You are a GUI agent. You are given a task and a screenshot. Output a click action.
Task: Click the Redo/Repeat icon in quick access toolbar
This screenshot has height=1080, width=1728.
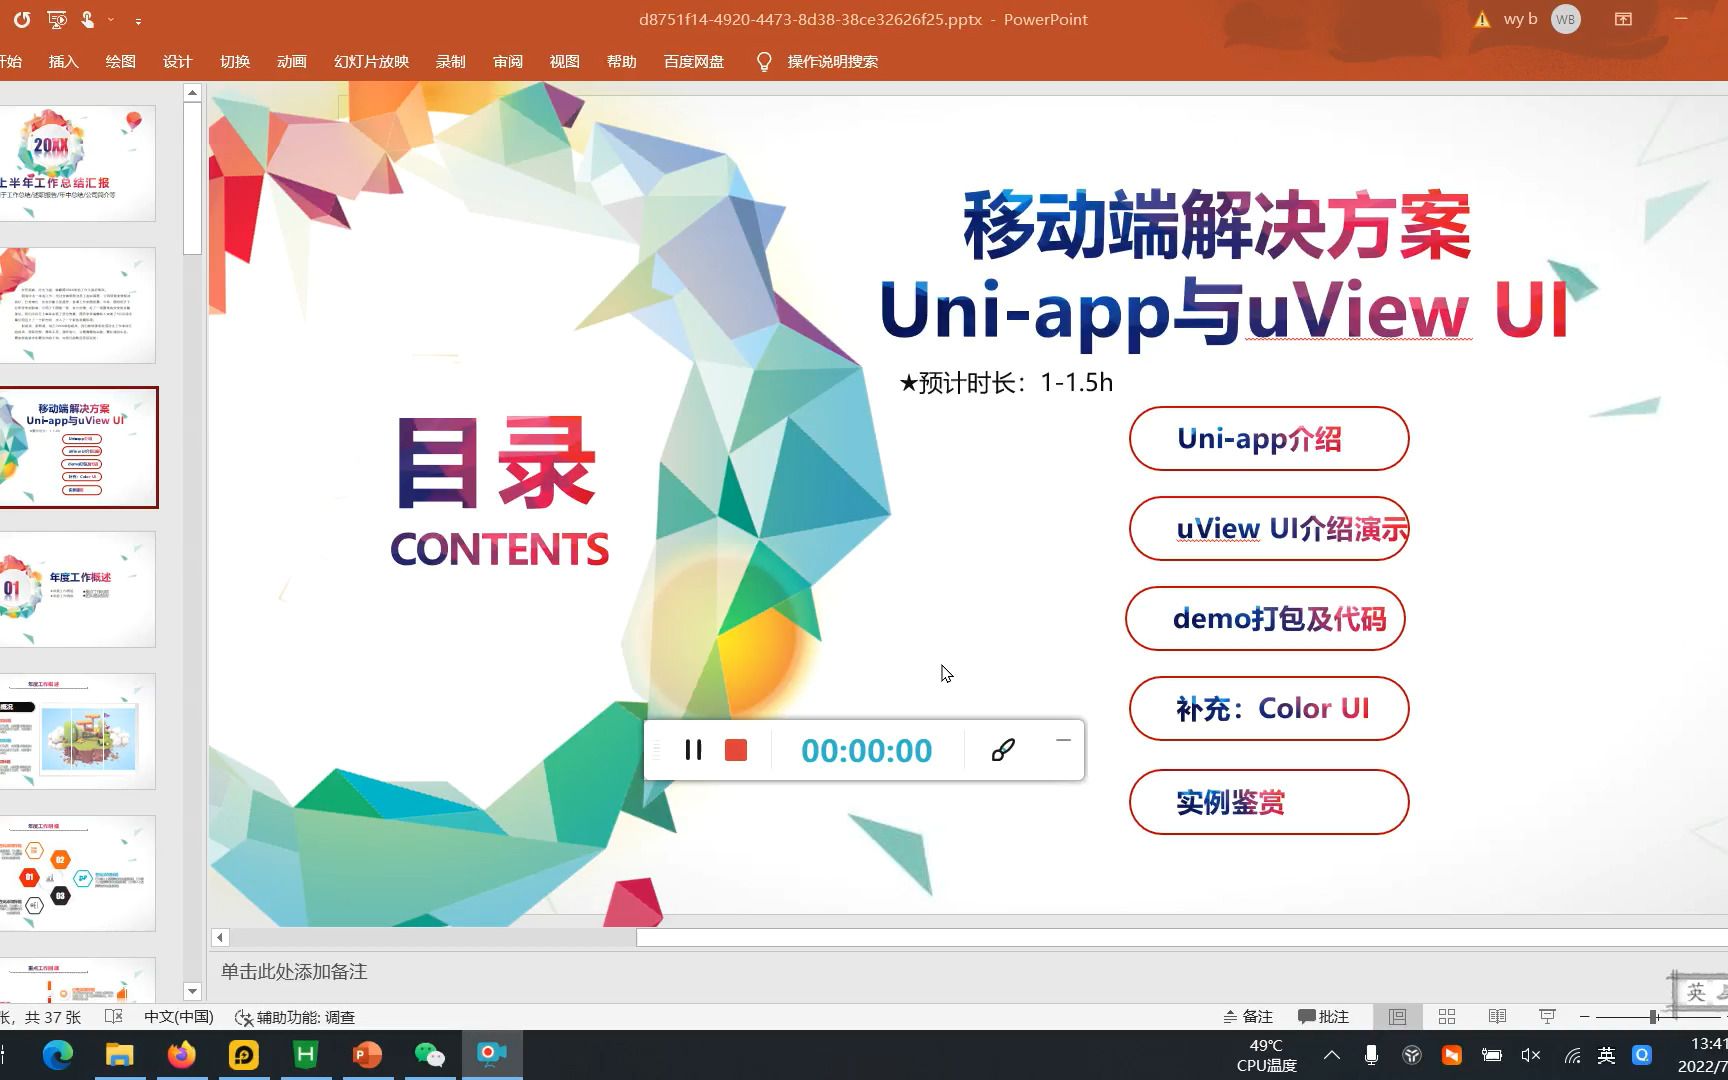click(x=22, y=19)
